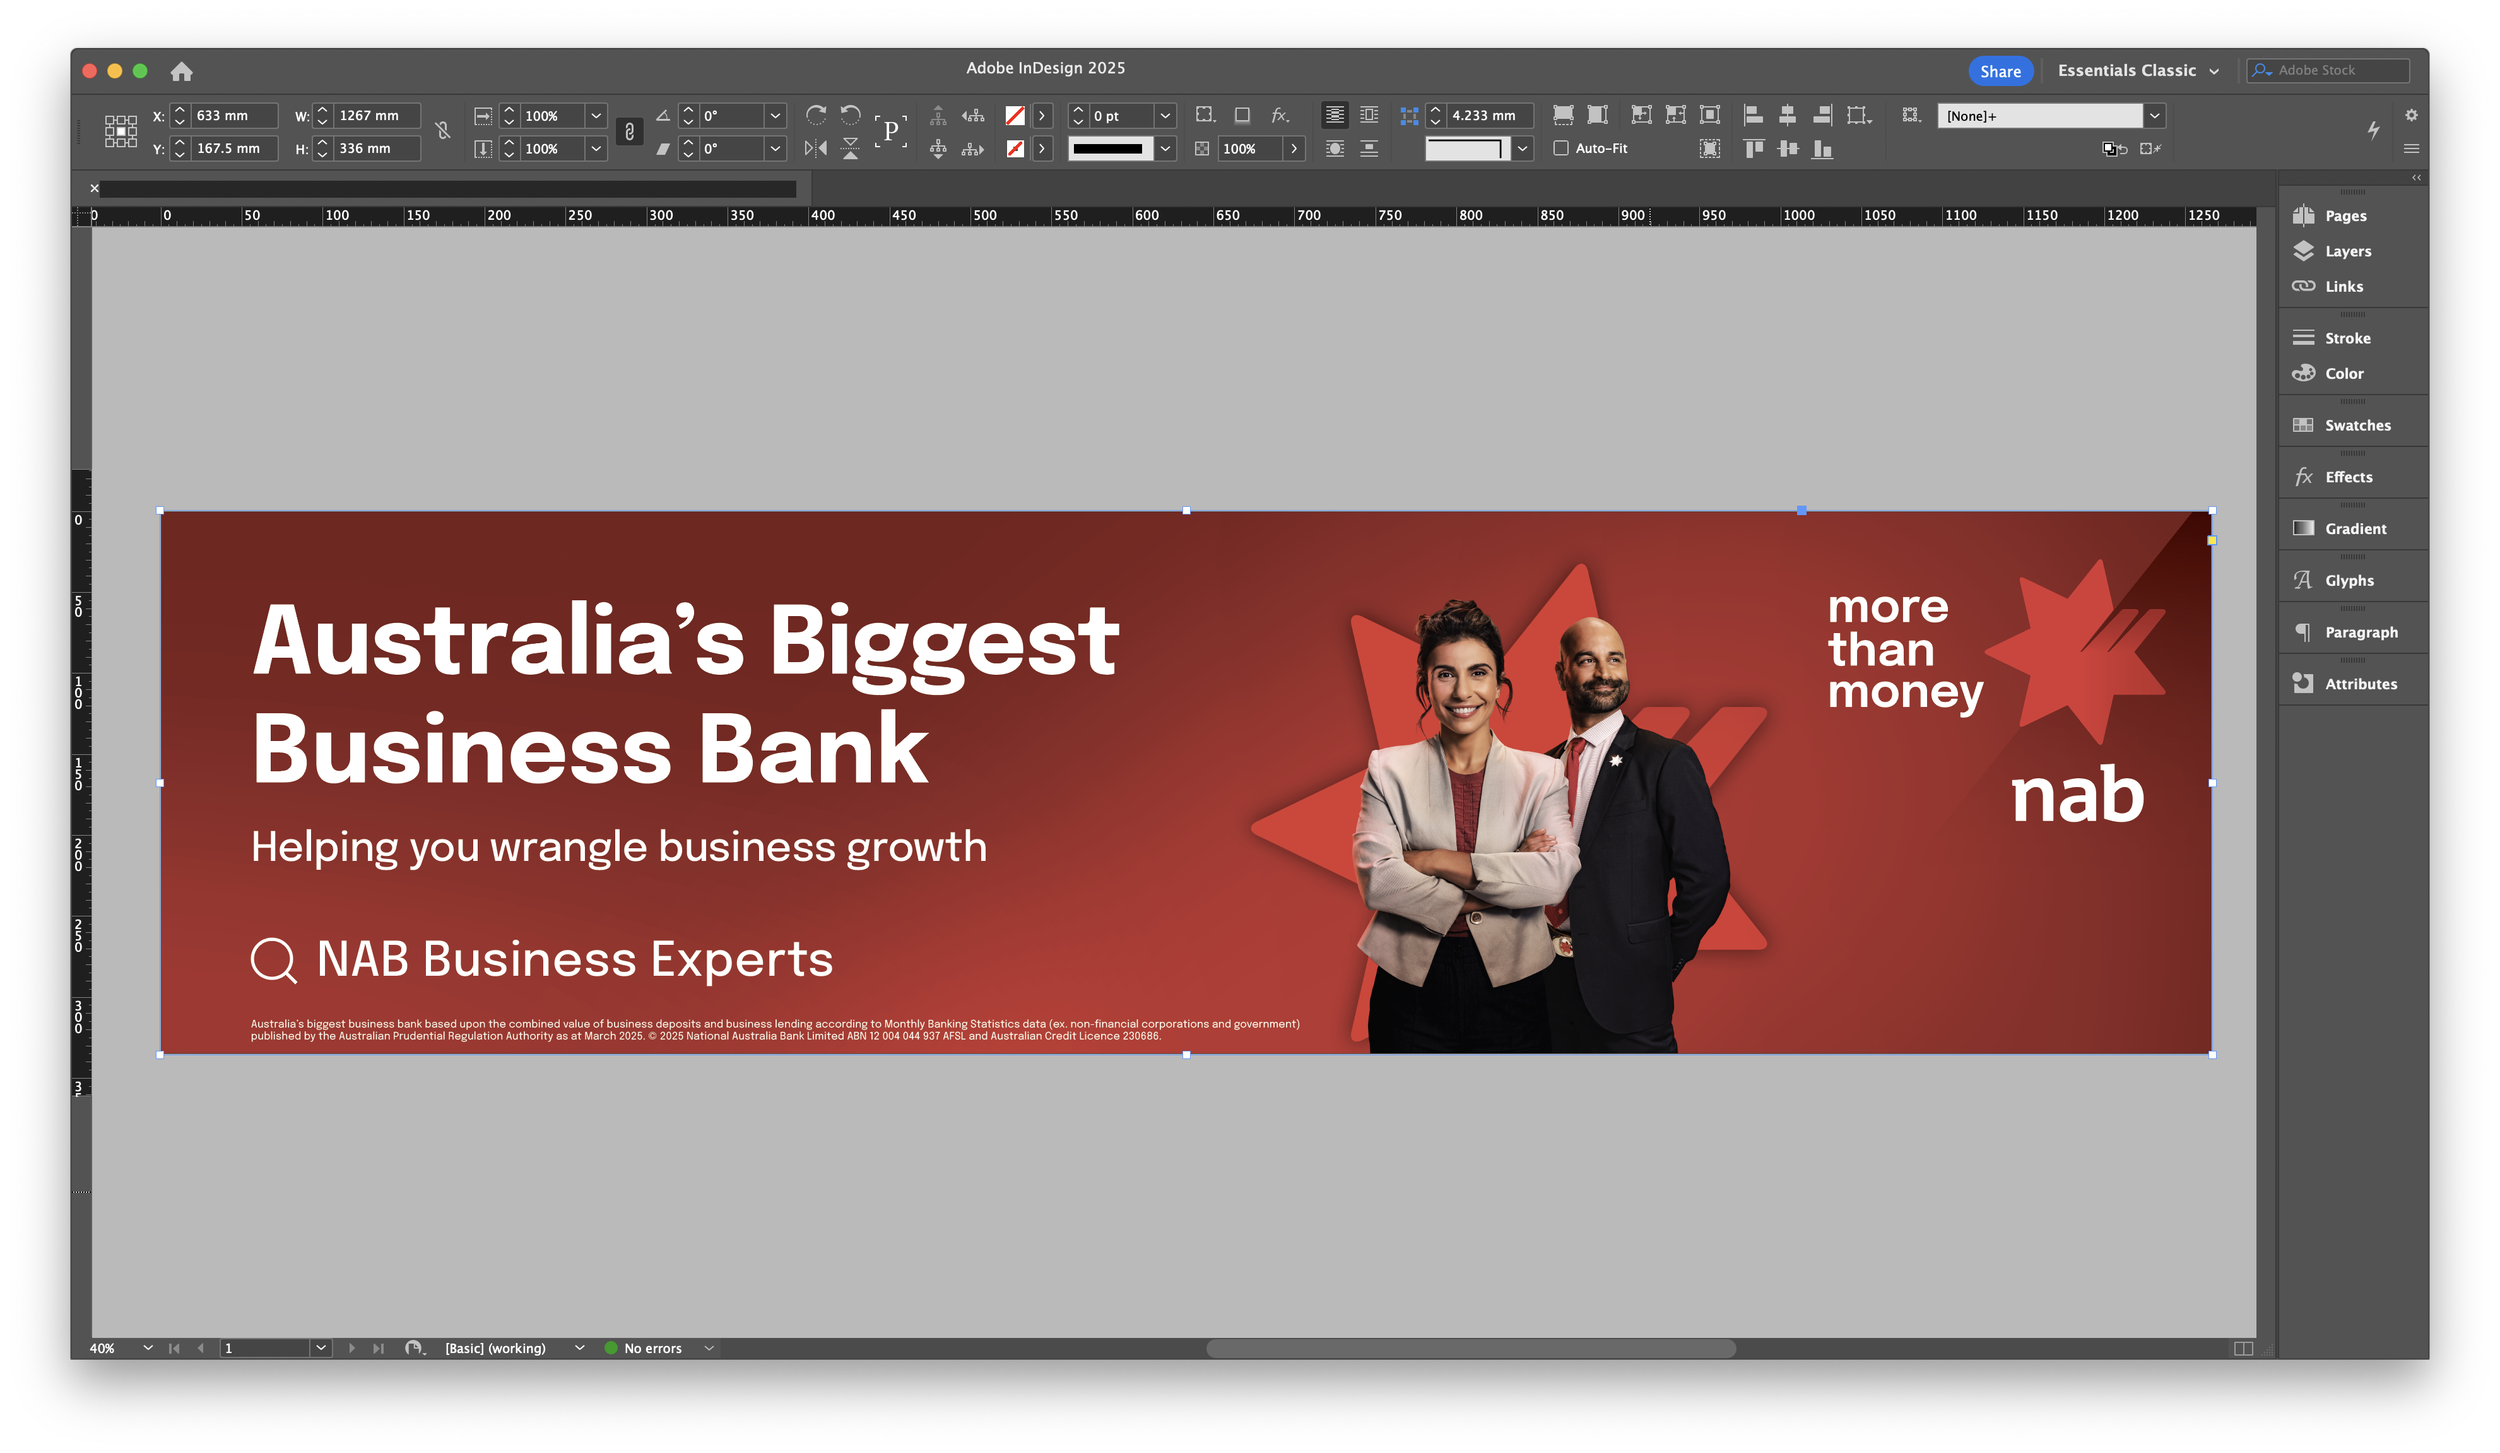Image resolution: width=2500 pixels, height=1453 pixels.
Task: Click Align Top Edges icon
Action: [x=1753, y=149]
